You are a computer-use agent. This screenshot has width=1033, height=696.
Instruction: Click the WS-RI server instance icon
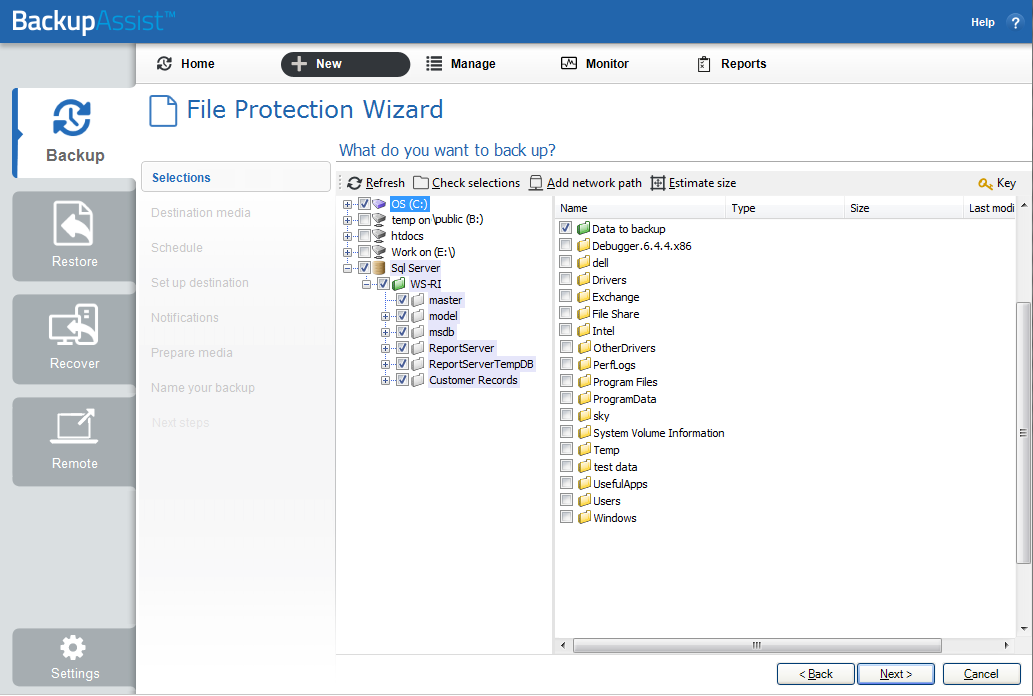pyautogui.click(x=399, y=284)
